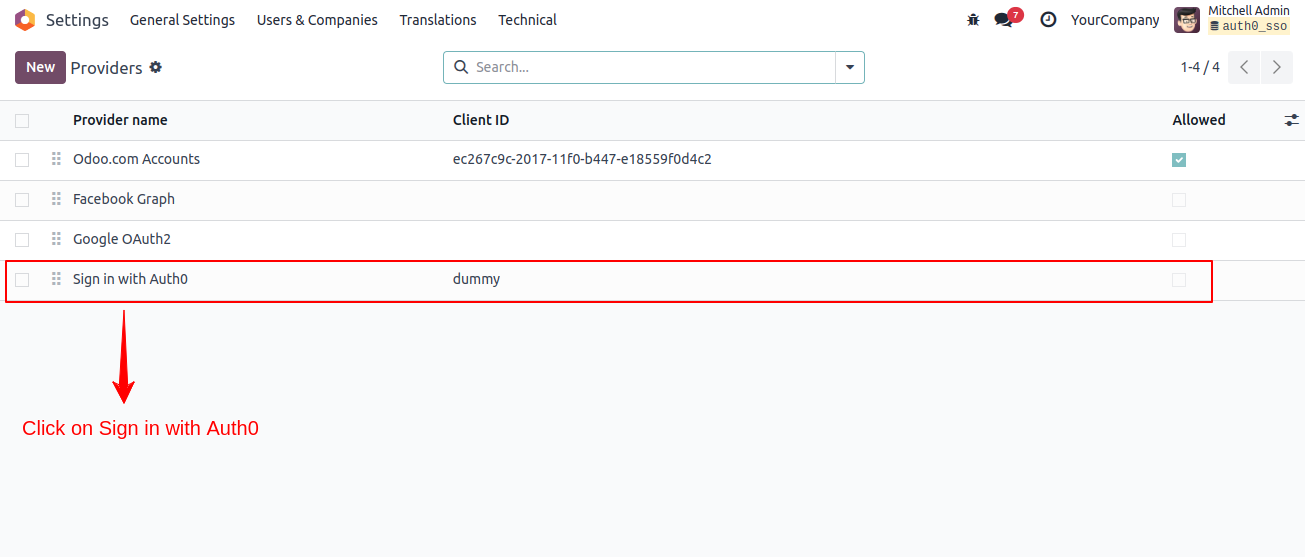Grab the Facebook Graph drag handle
The height and width of the screenshot is (557, 1305).
click(x=56, y=200)
